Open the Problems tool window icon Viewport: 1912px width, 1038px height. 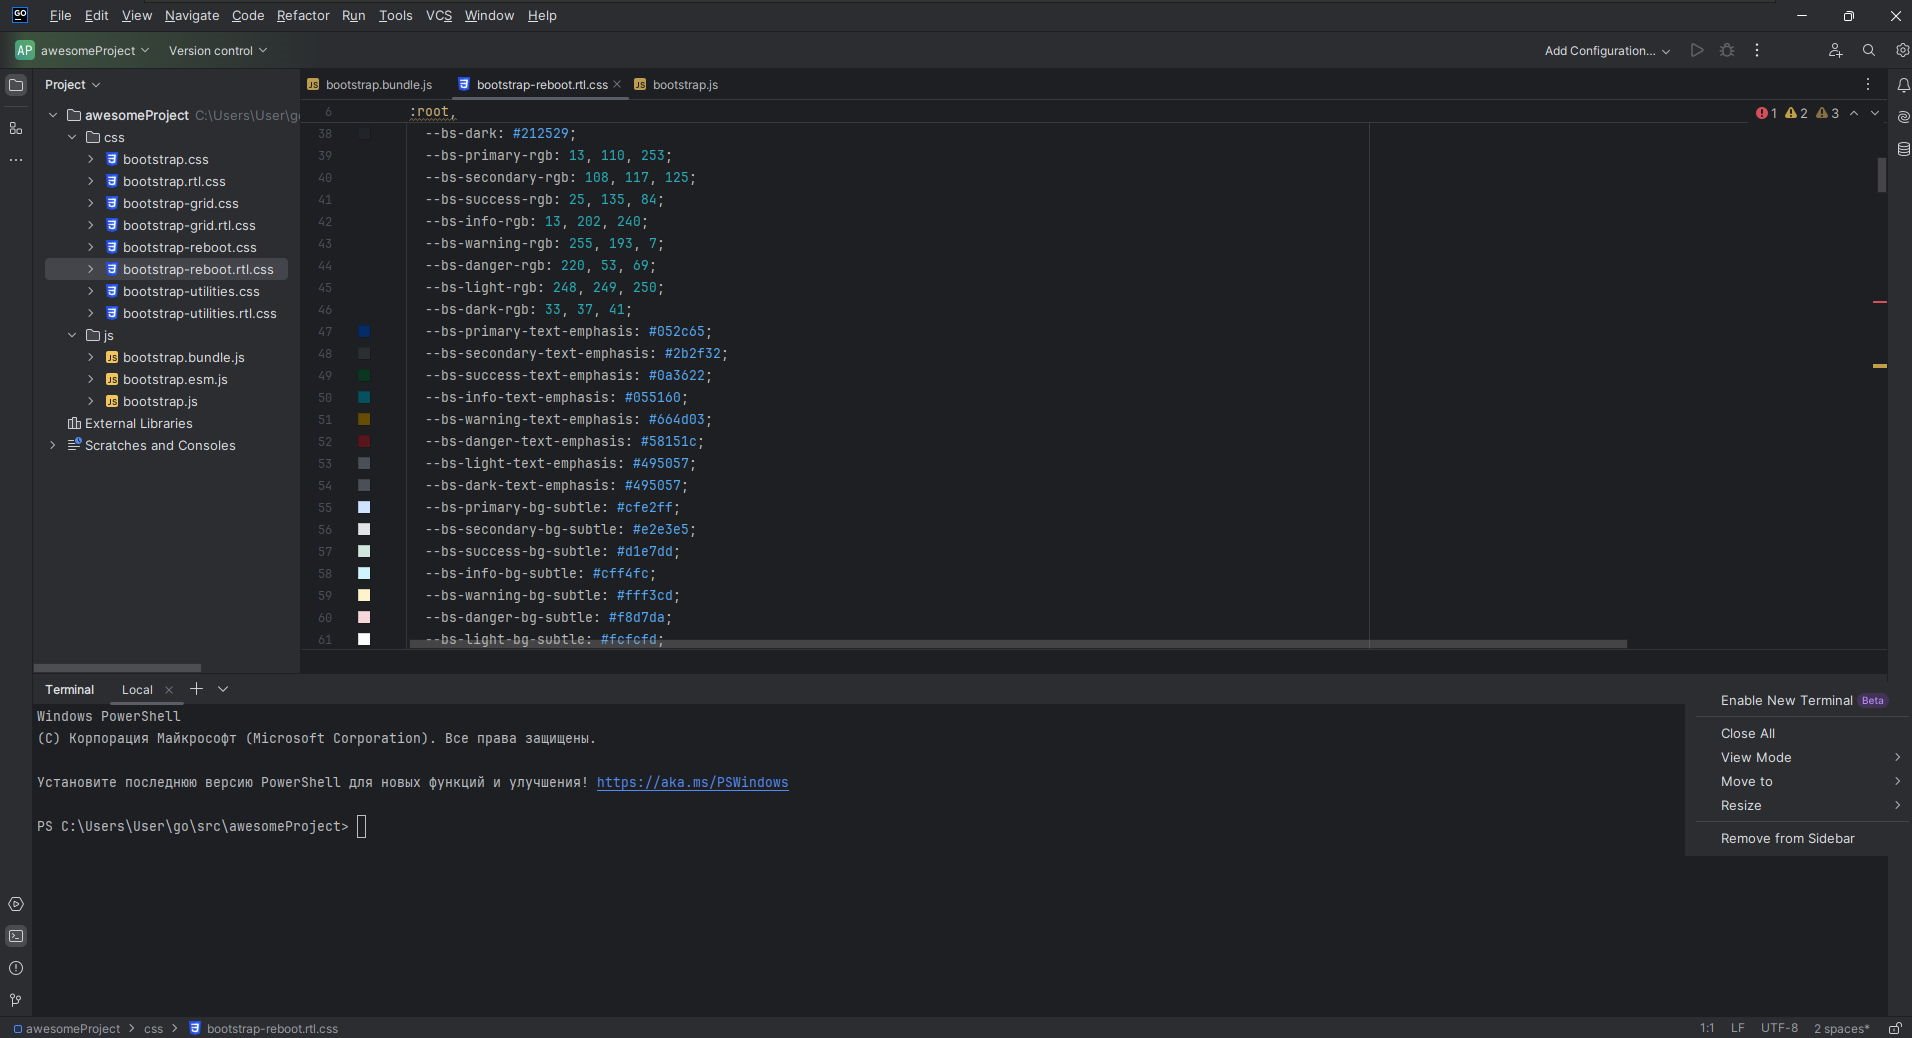16,968
